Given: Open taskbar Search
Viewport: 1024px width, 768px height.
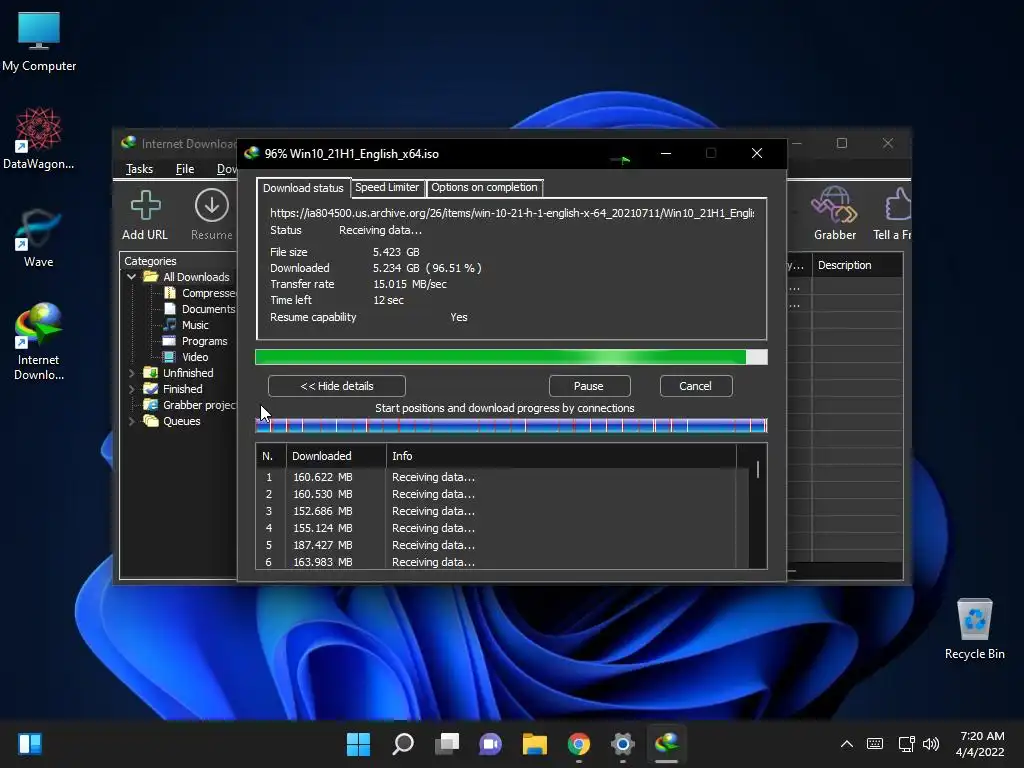Looking at the screenshot, I should coord(403,744).
